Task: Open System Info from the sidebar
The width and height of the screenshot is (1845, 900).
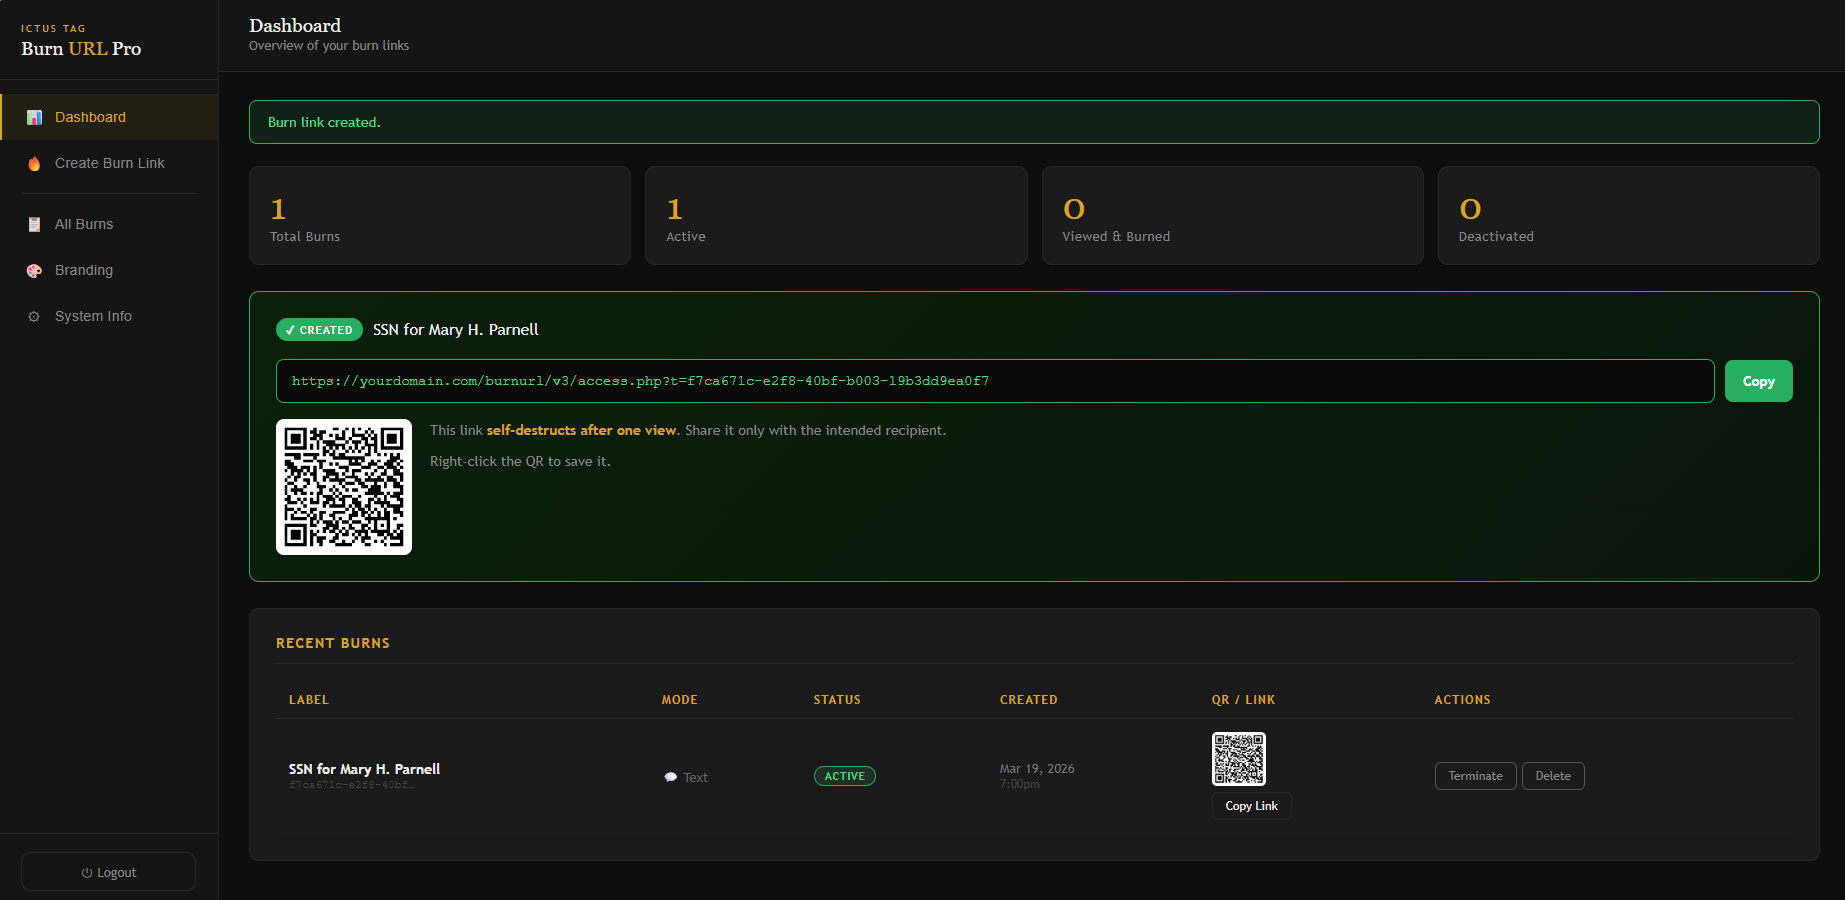Action: 93,316
